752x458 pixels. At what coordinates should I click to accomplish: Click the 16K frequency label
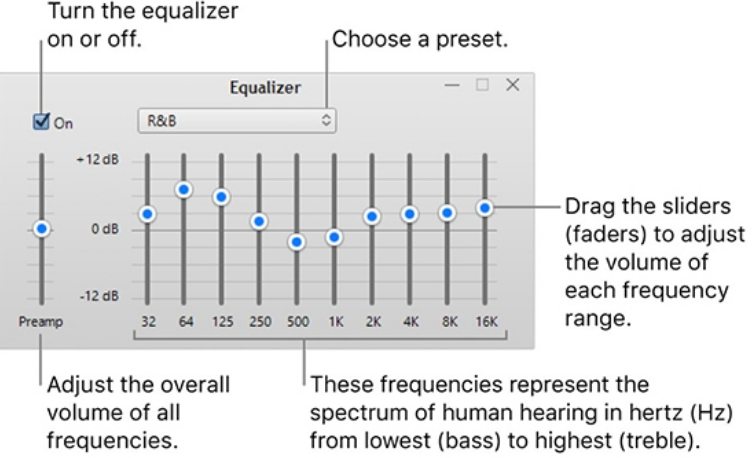click(x=484, y=322)
